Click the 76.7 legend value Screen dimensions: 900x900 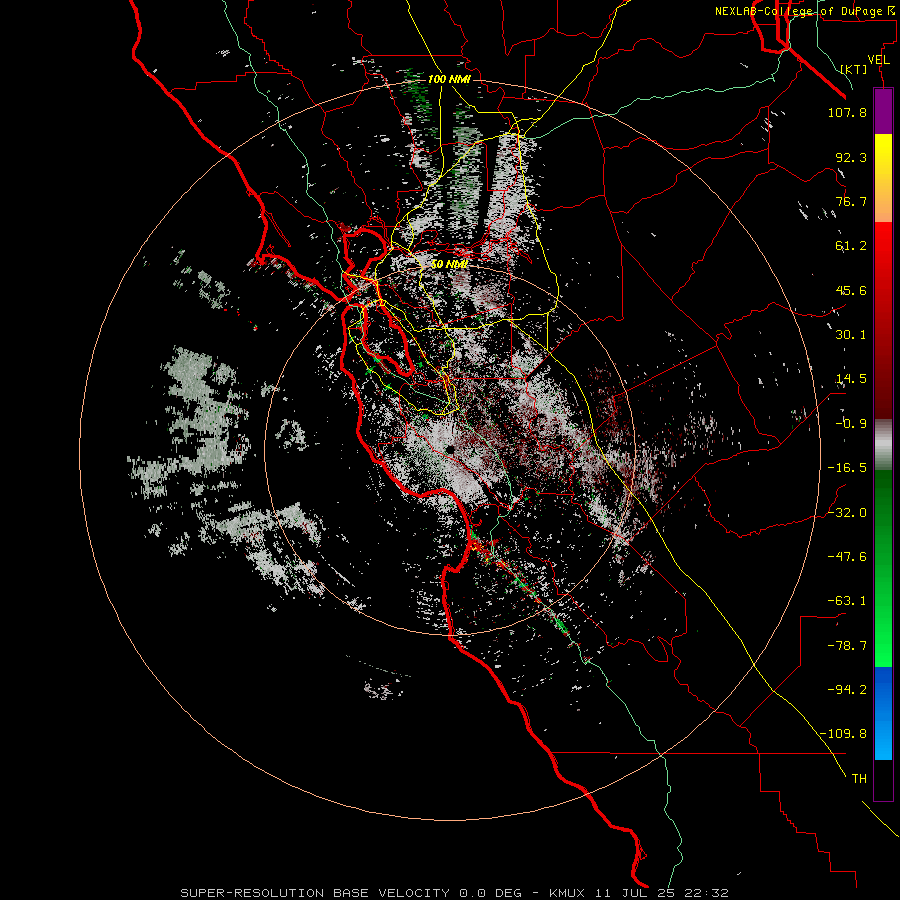(851, 201)
